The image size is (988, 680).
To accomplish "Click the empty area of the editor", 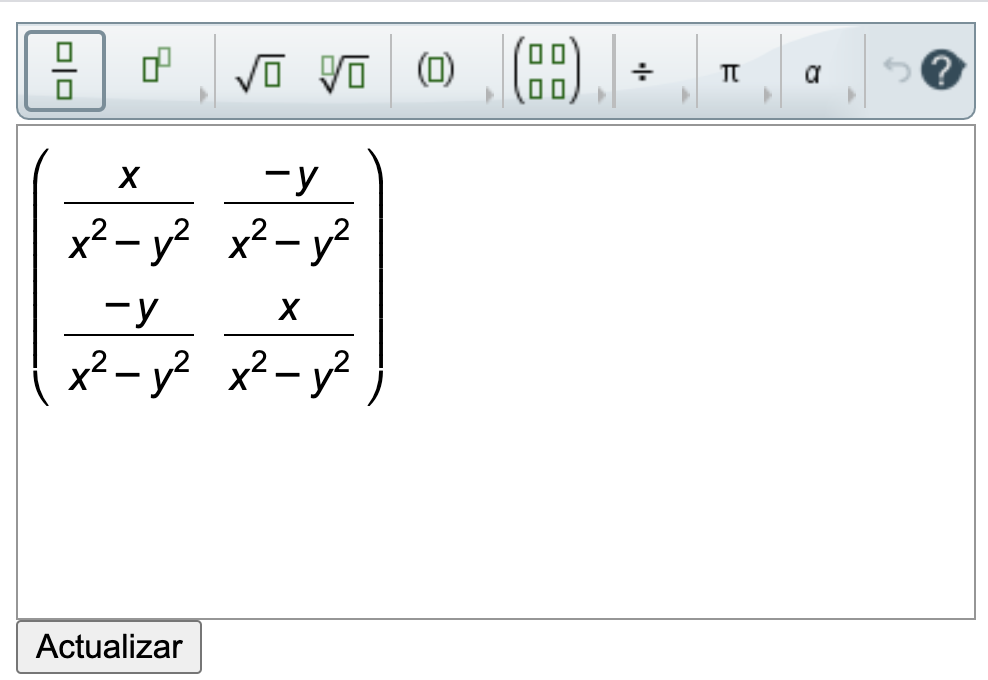I will pyautogui.click(x=650, y=450).
